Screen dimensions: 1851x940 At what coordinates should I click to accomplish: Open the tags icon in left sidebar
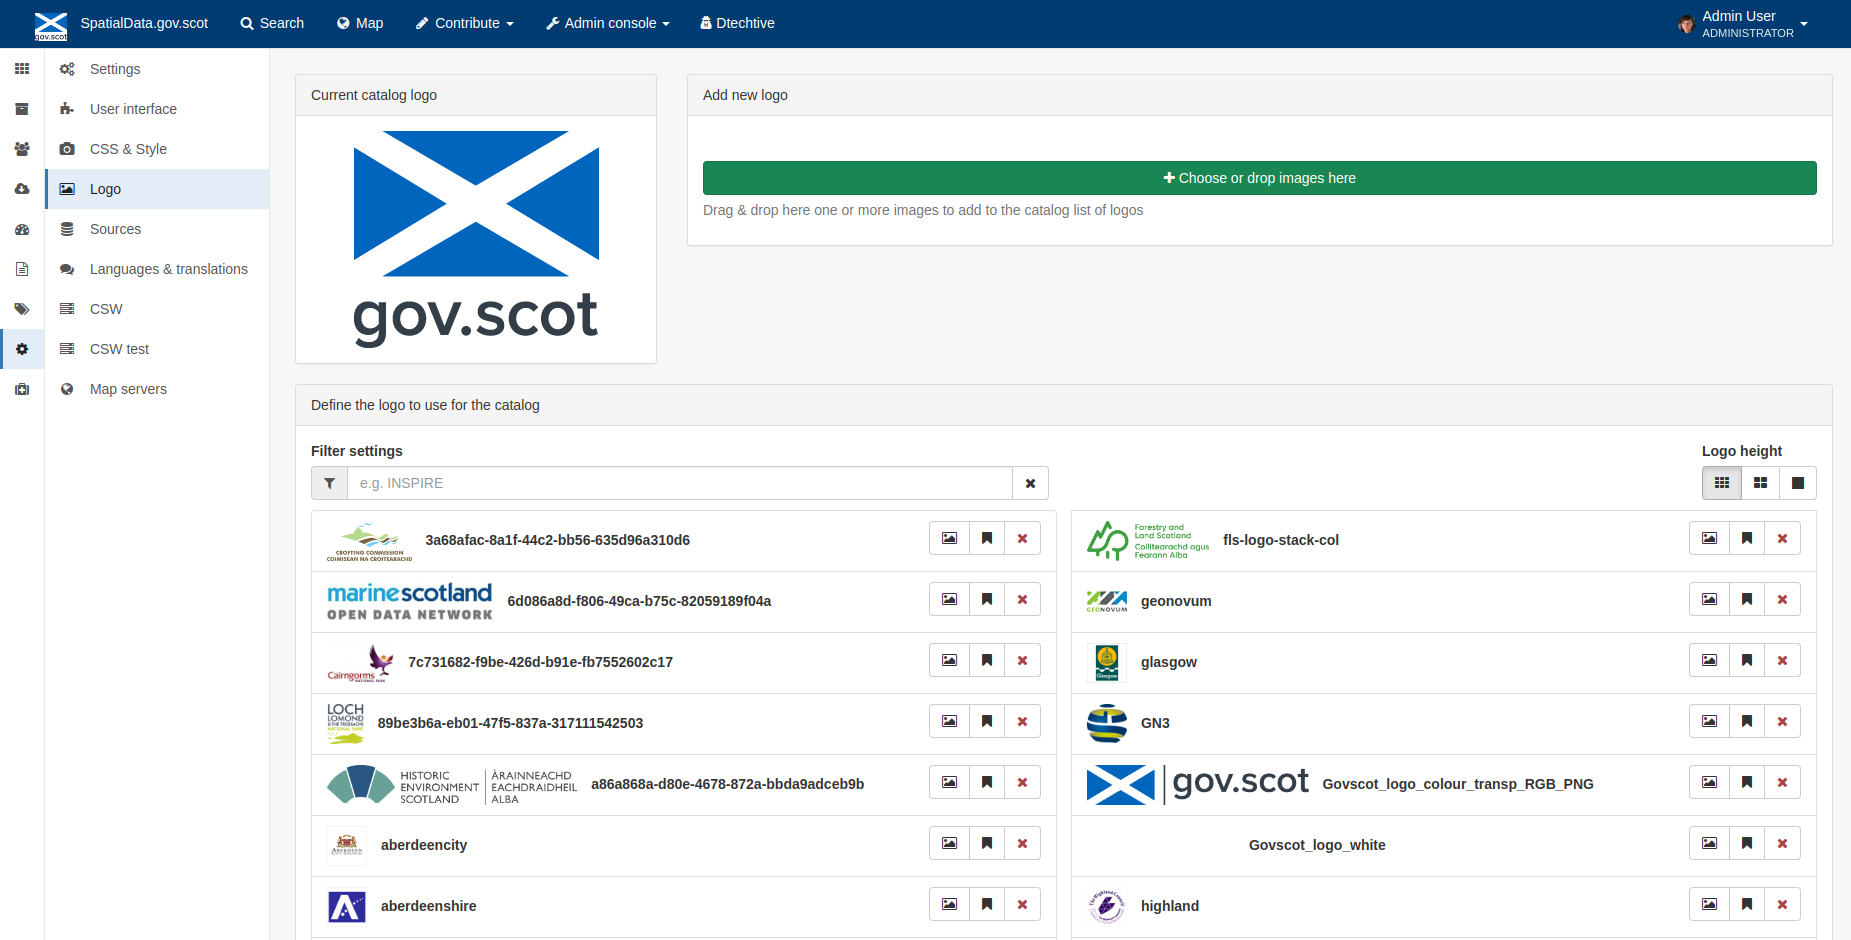[22, 309]
